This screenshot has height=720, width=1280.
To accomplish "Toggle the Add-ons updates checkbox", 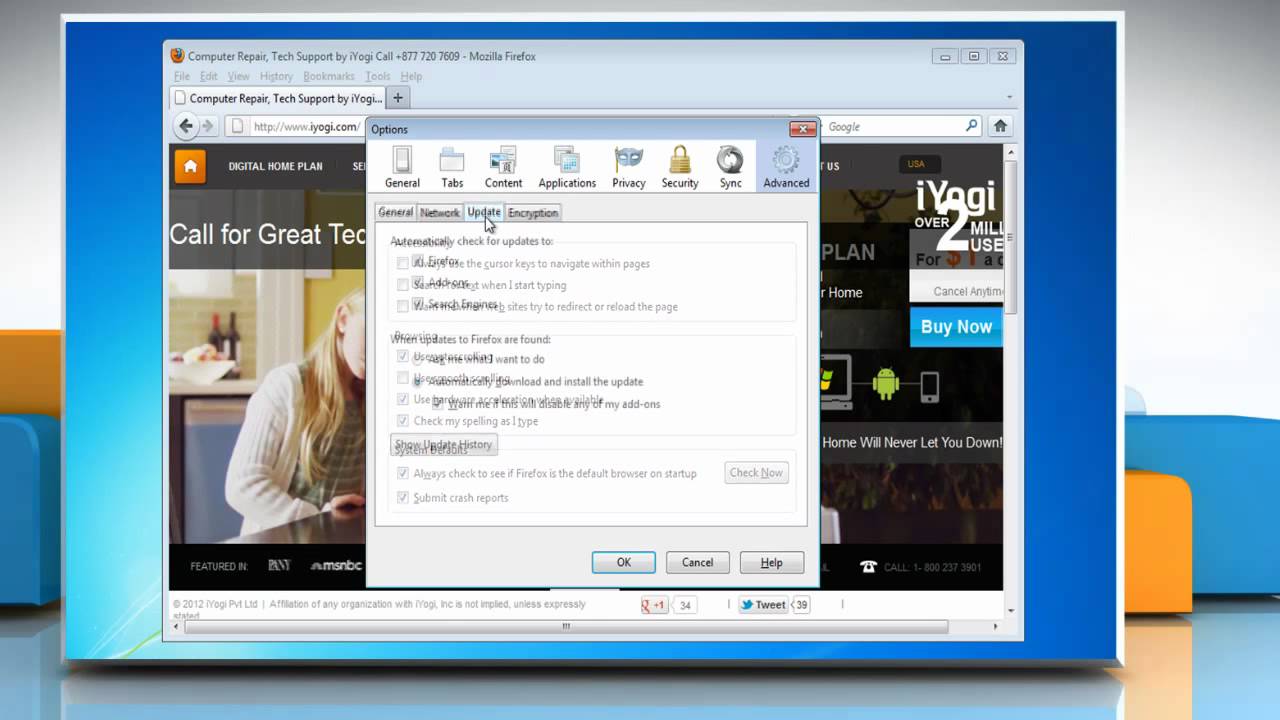I will tap(418, 283).
